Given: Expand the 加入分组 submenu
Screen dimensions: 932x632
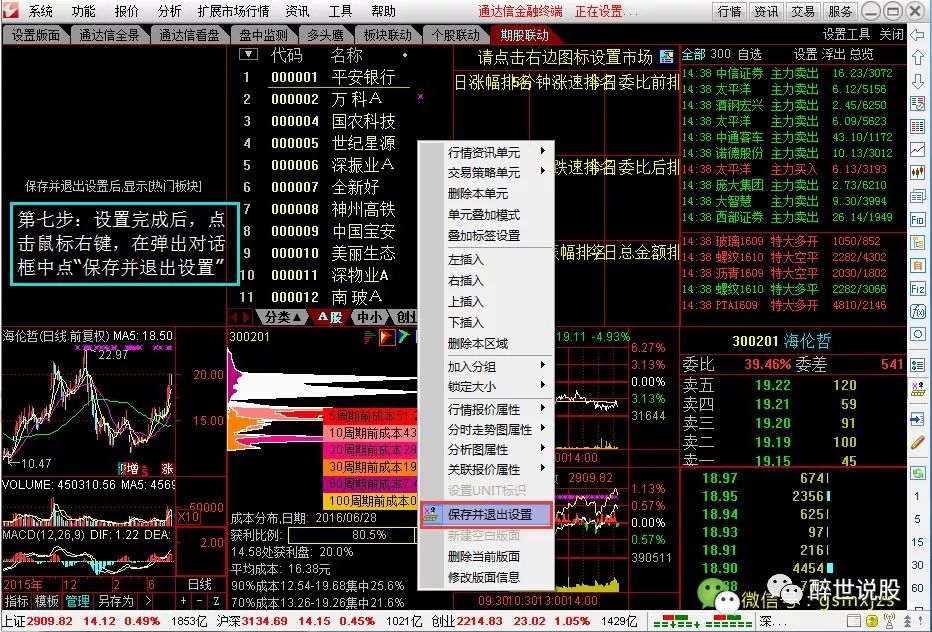Looking at the screenshot, I should tap(486, 366).
